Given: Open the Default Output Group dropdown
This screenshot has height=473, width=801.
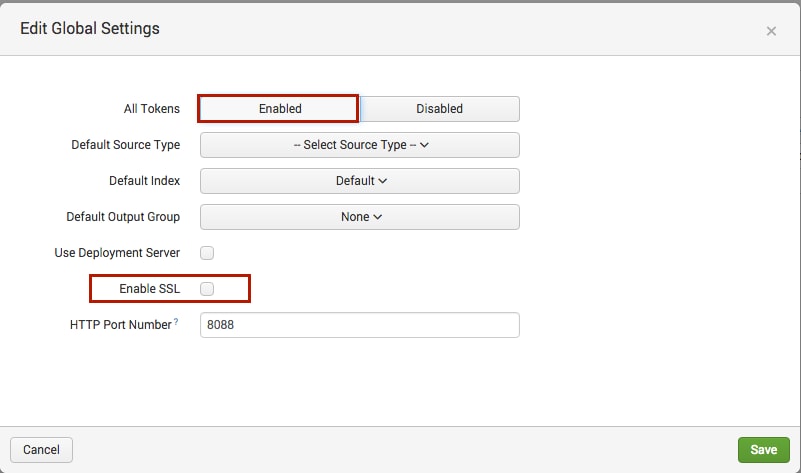Looking at the screenshot, I should coord(360,217).
